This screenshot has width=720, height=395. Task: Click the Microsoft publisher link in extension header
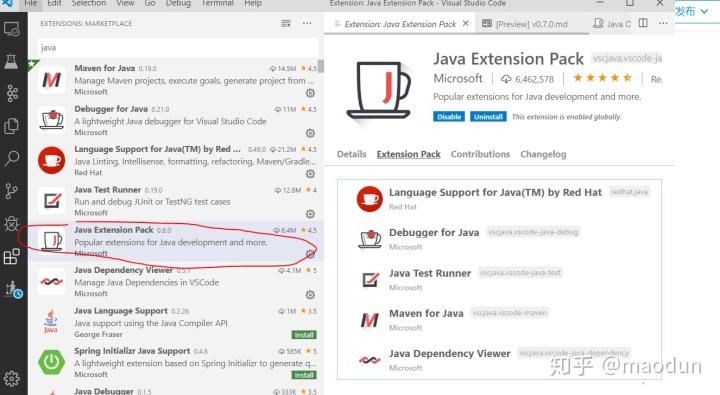click(458, 79)
